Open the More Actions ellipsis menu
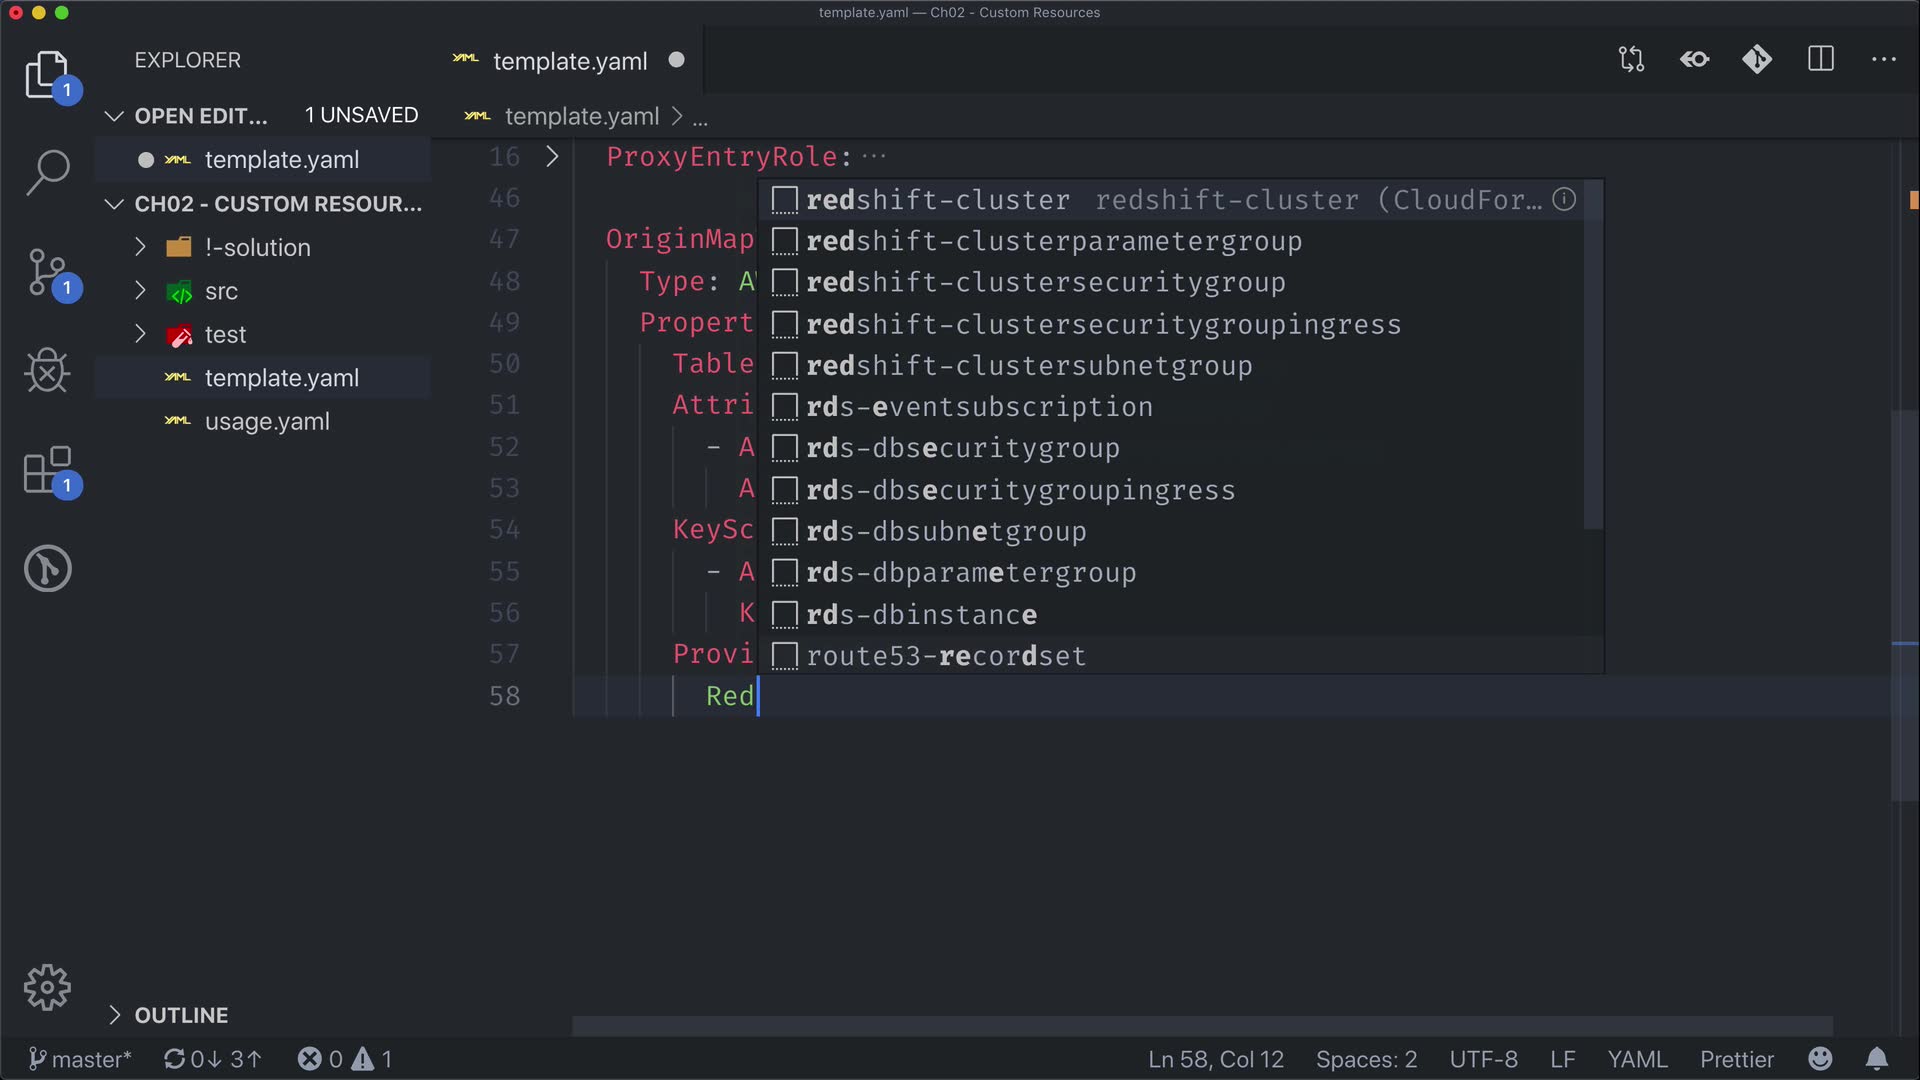 pos(1884,60)
